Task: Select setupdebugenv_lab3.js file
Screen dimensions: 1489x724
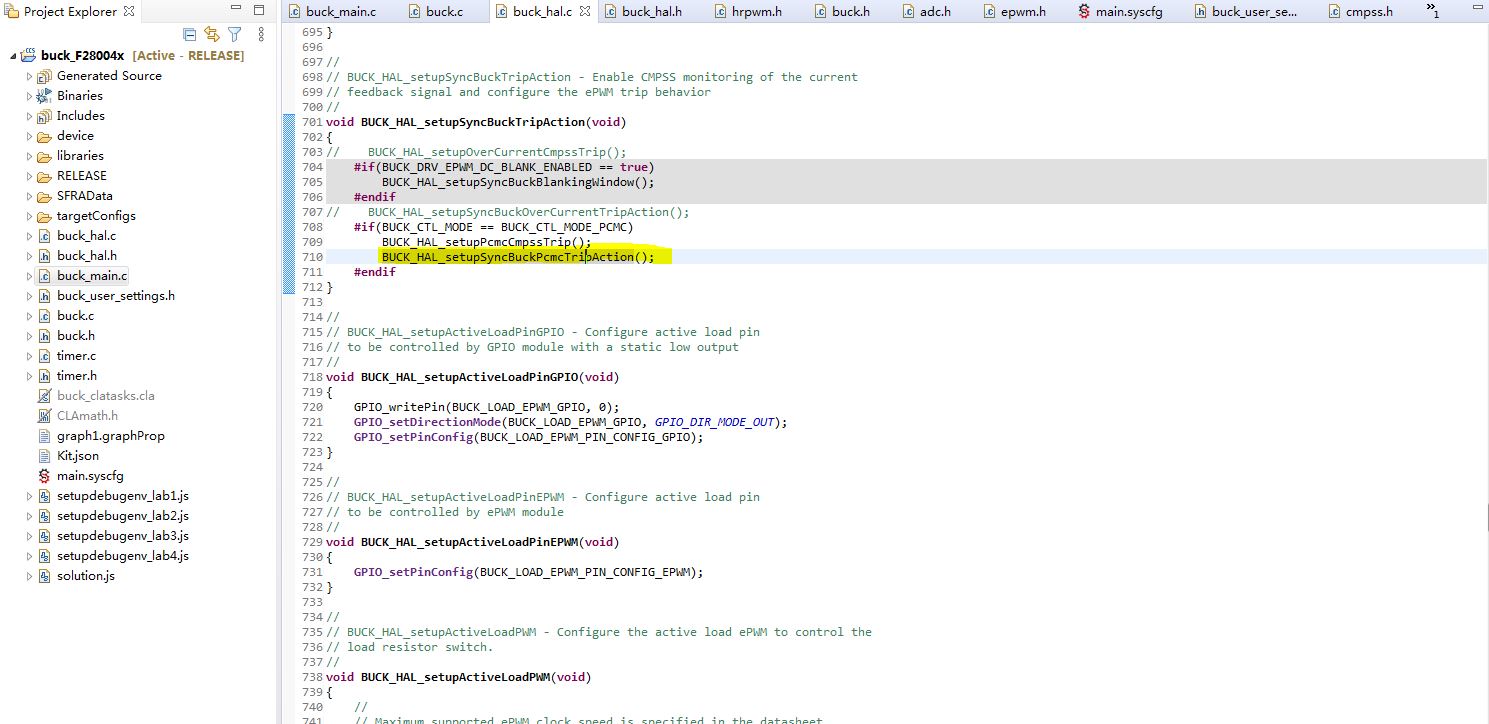Action: [122, 536]
